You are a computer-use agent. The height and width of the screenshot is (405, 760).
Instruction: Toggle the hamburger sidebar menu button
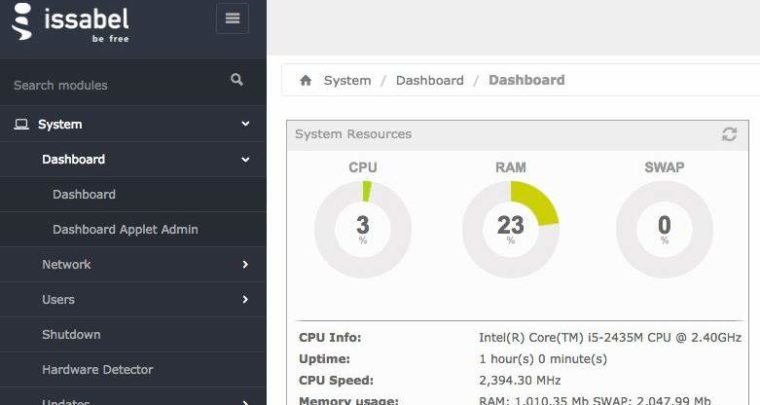pyautogui.click(x=233, y=18)
